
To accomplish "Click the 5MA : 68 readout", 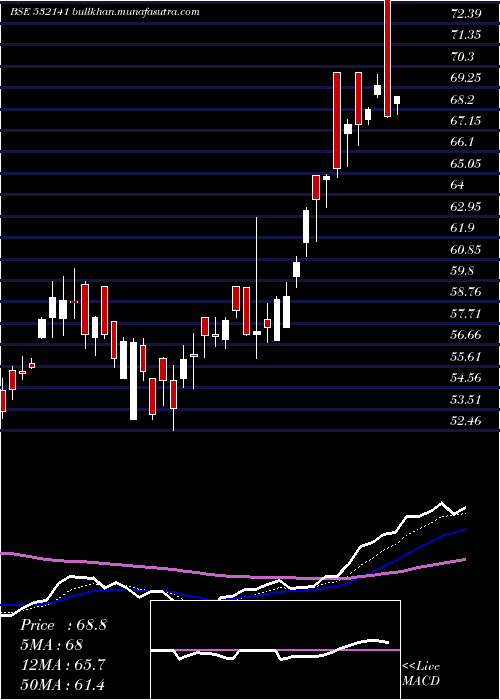I will (x=51, y=645).
